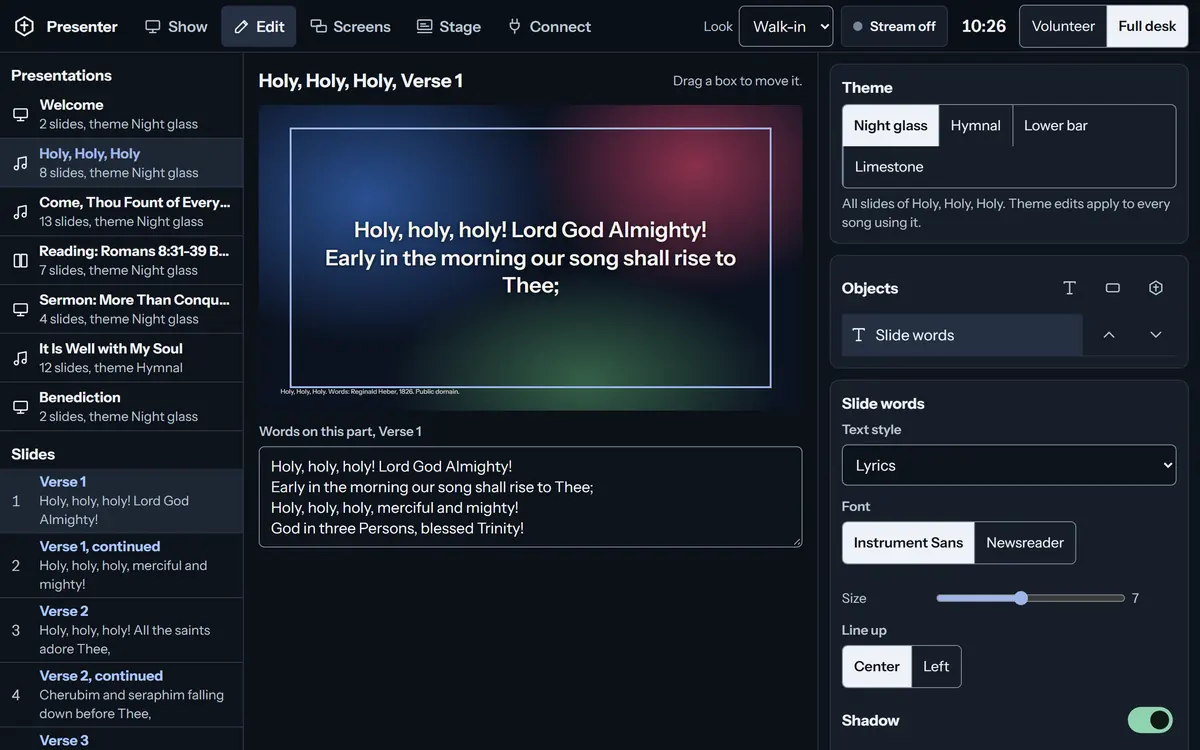Viewport: 1200px width, 750px height.
Task: Open the Show tab
Action: coord(176,27)
